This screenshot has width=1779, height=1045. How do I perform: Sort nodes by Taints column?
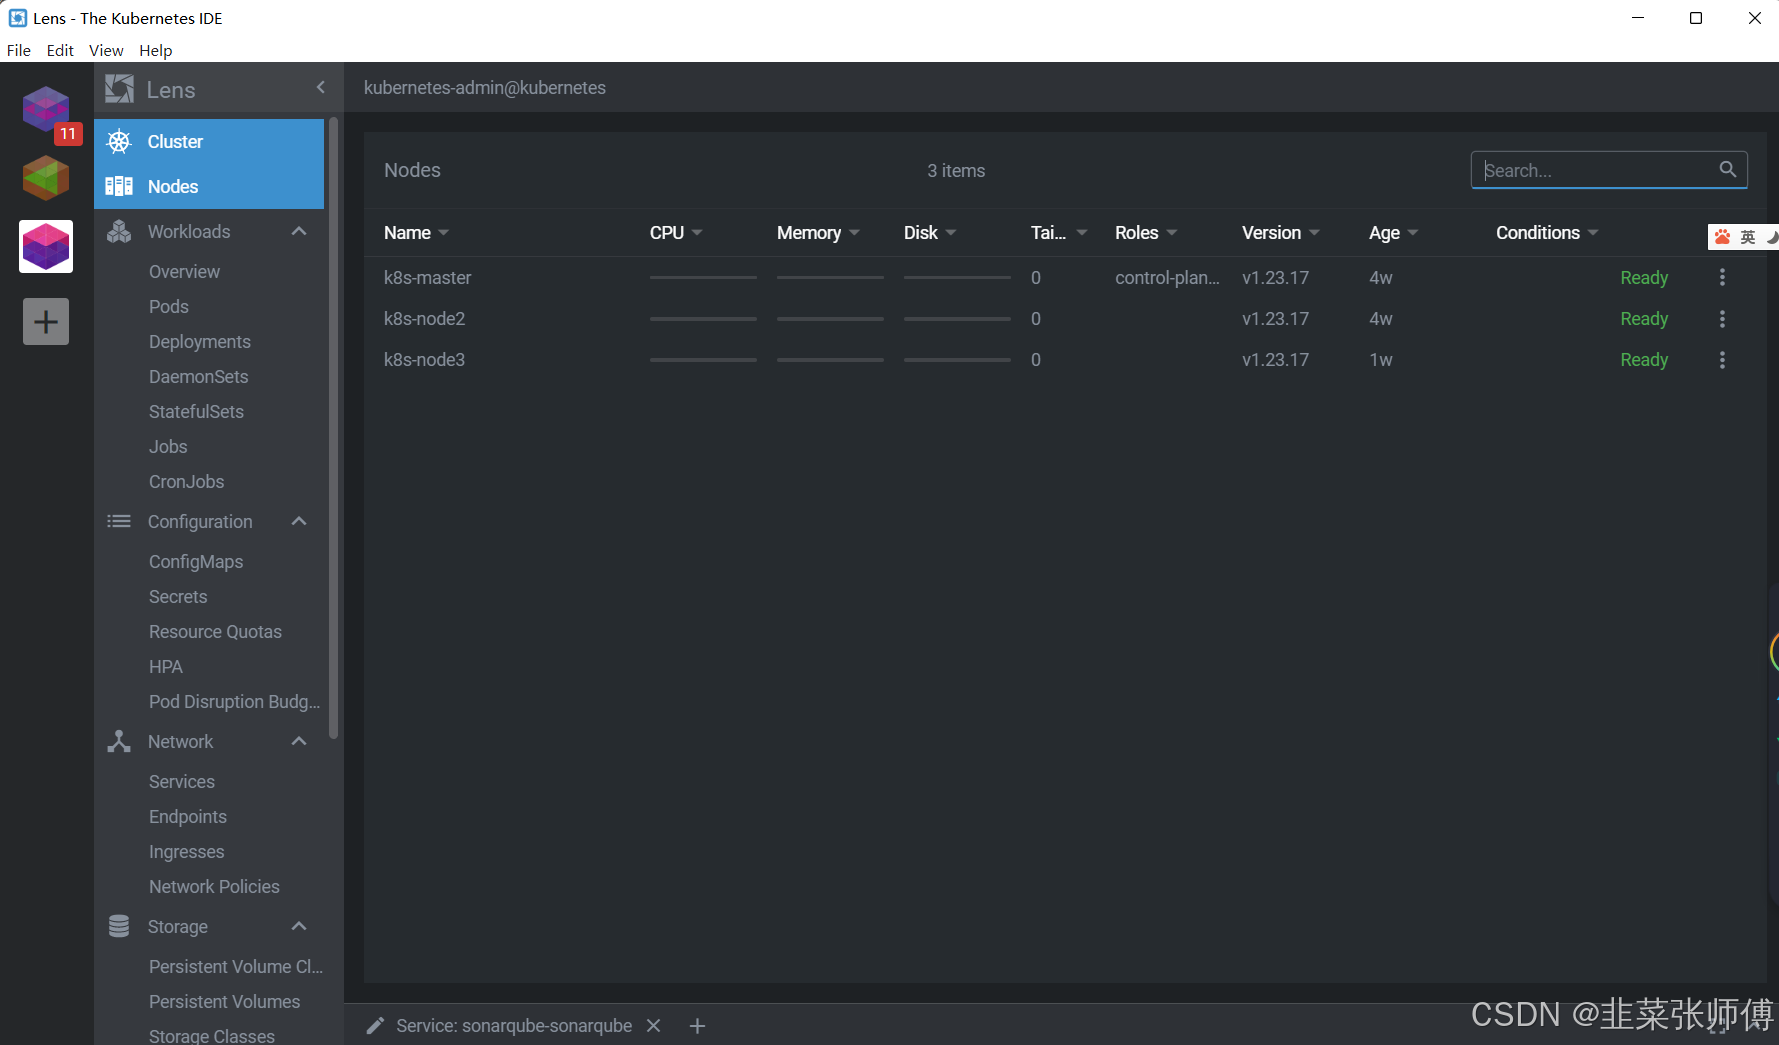(x=1059, y=233)
